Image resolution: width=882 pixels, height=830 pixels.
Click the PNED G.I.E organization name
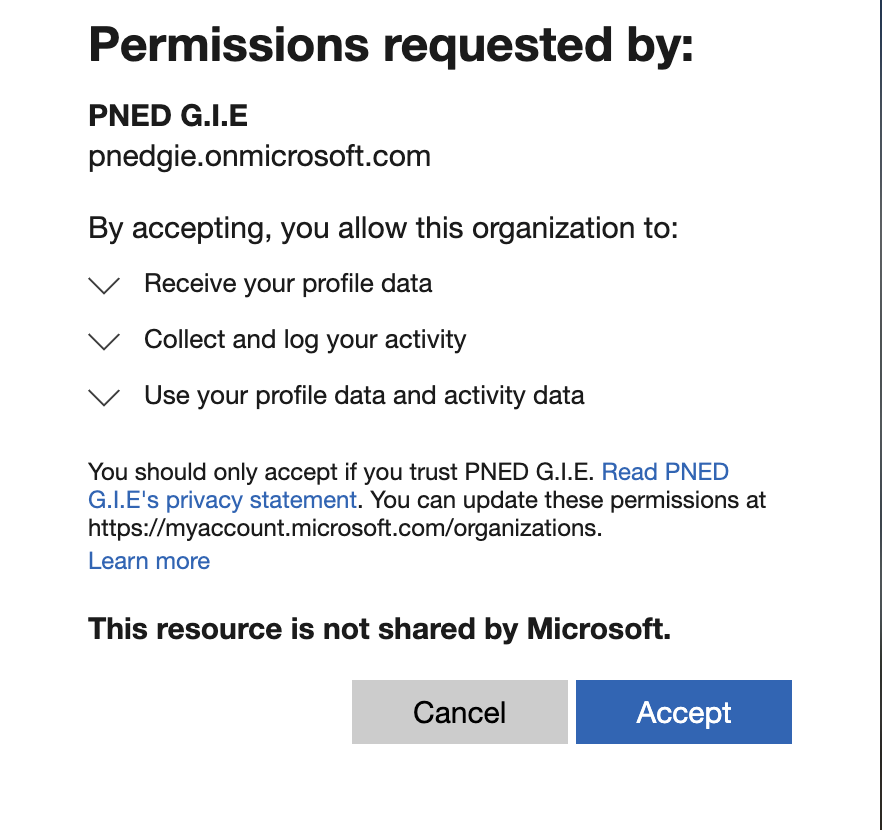click(166, 116)
